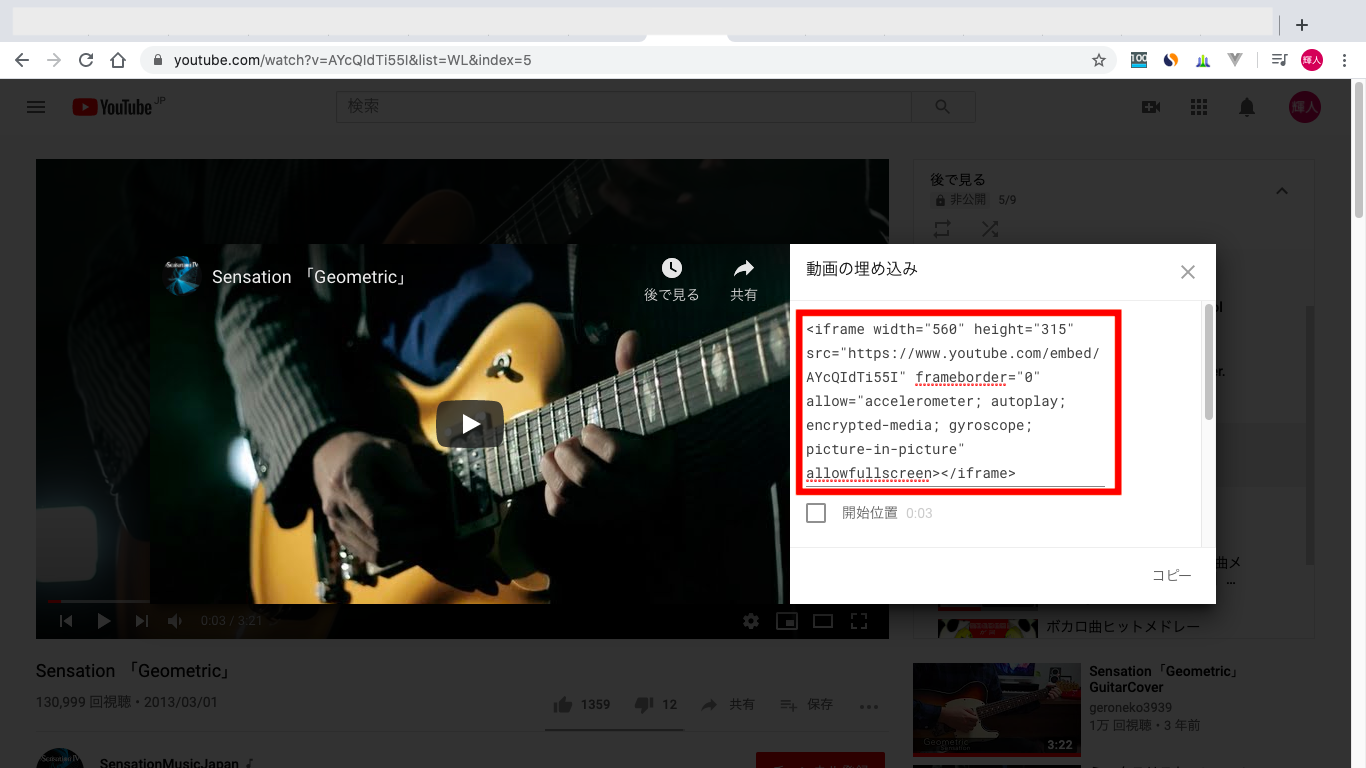The height and width of the screenshot is (768, 1366).
Task: Open the YouTube apps grid icon
Action: (x=1198, y=107)
